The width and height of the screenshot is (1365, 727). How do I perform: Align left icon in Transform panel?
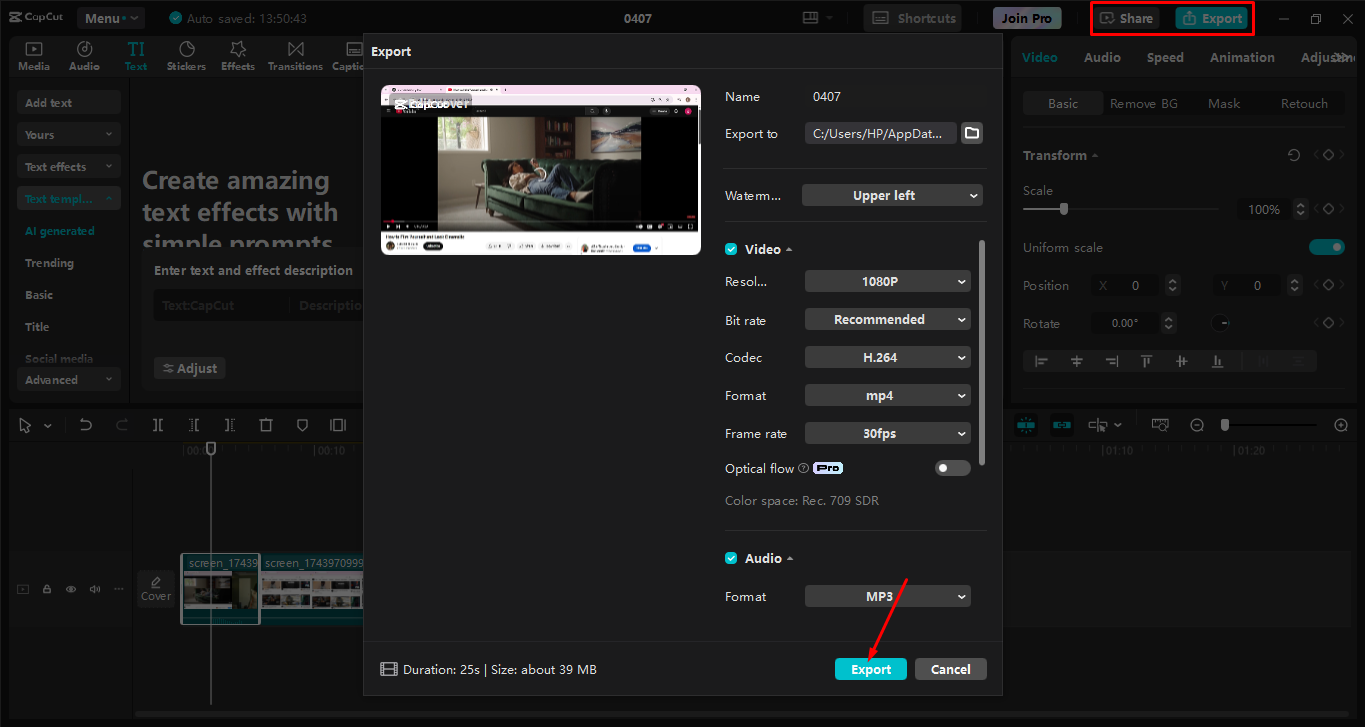(x=1041, y=361)
